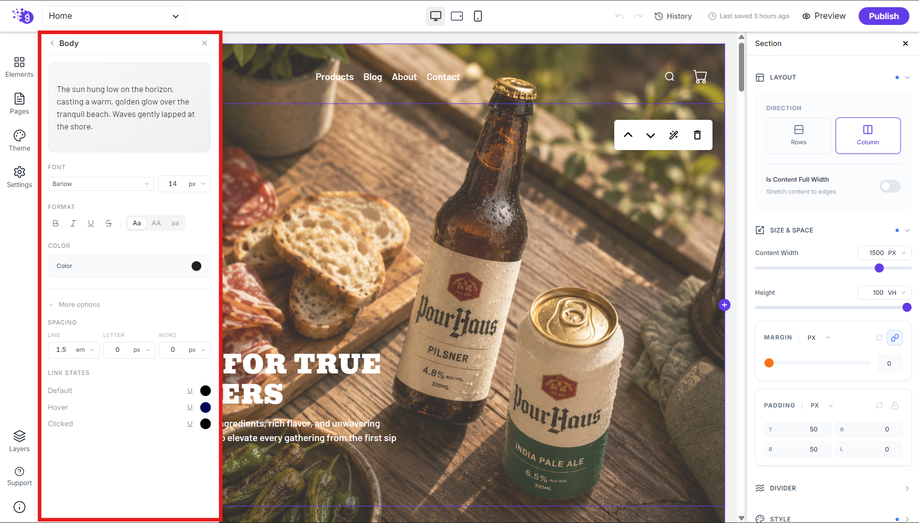Click the Preview button

[x=823, y=16]
